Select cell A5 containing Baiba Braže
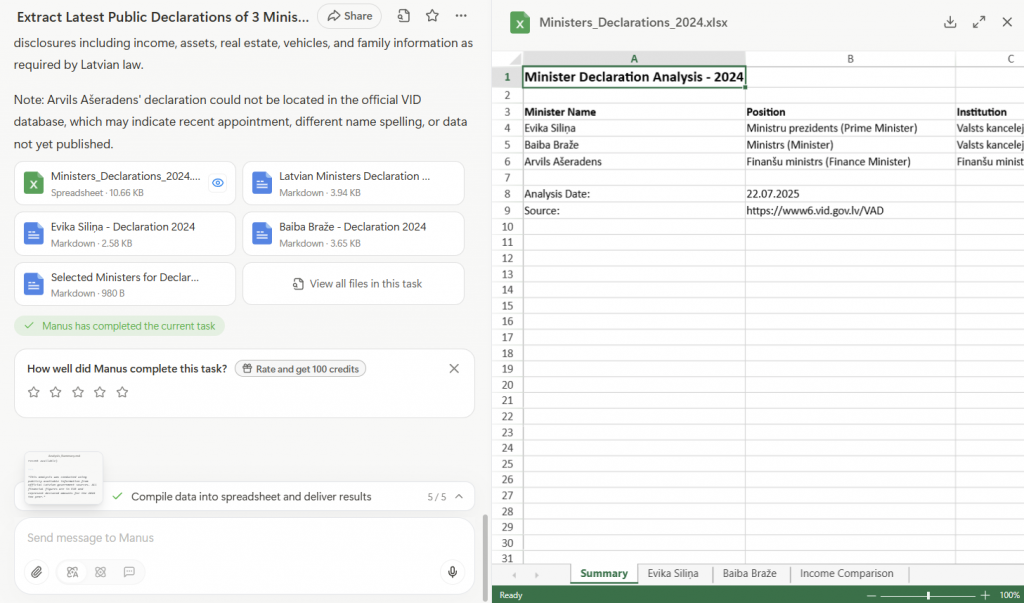The width and height of the screenshot is (1024, 603). coord(634,145)
